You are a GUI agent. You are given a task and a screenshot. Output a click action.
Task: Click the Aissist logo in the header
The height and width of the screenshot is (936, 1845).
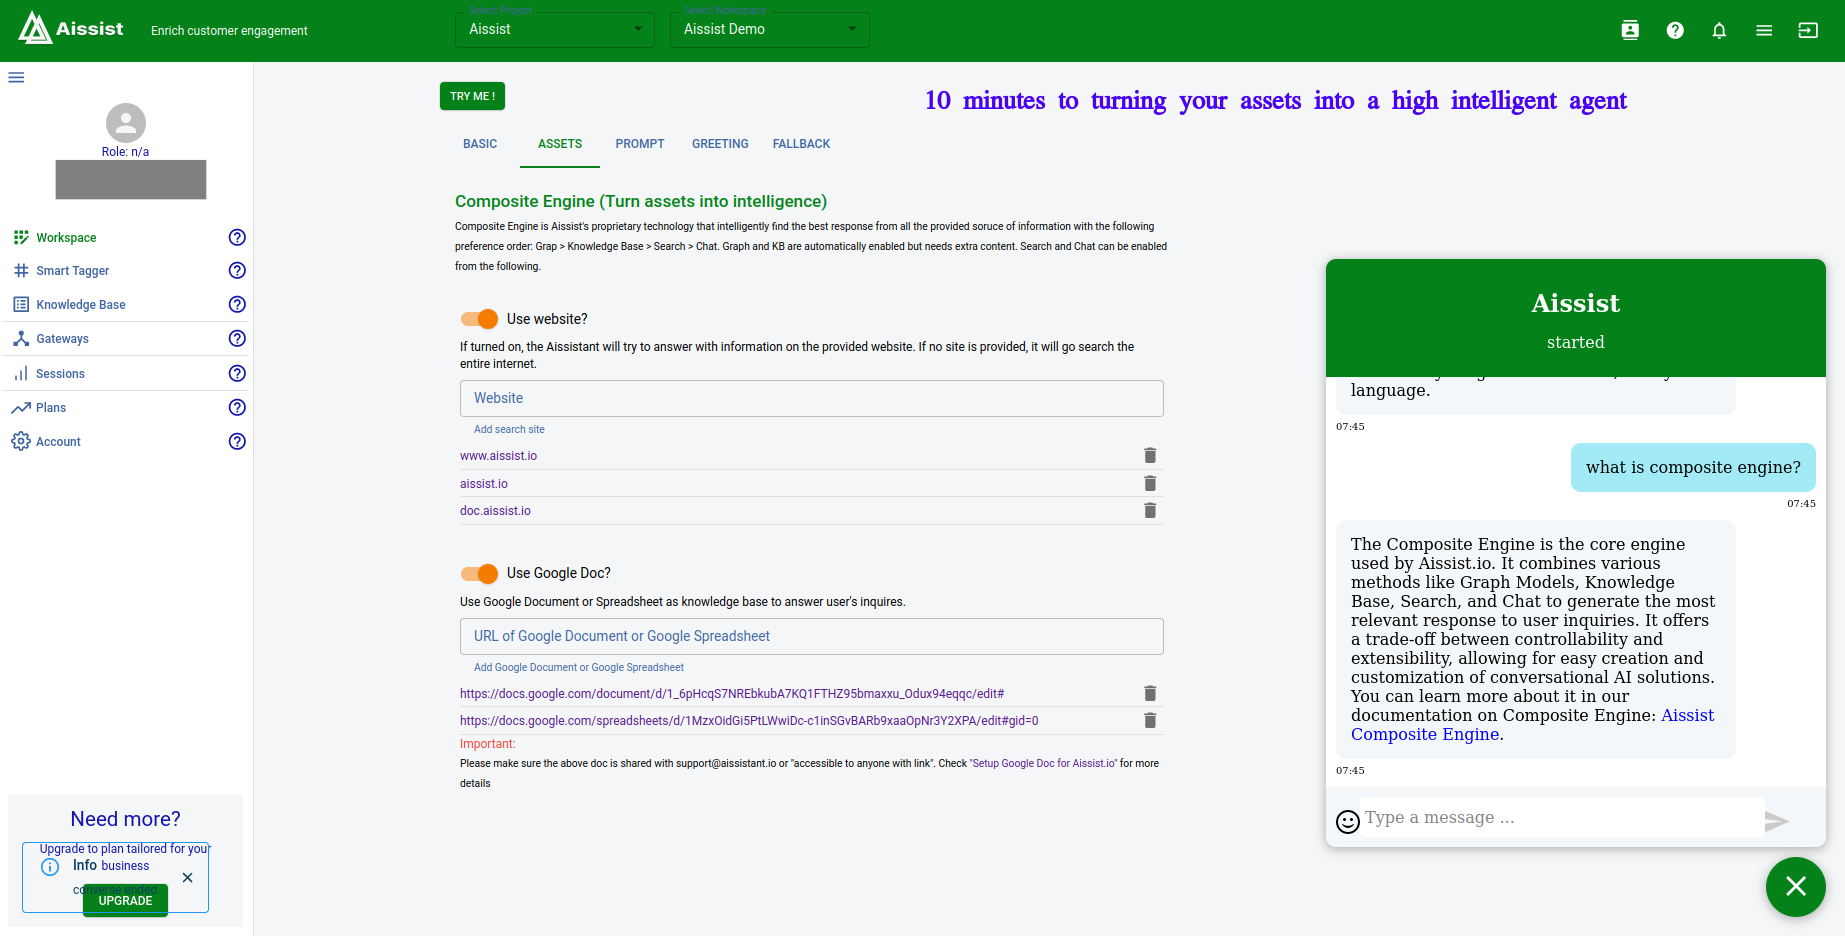[x=71, y=29]
